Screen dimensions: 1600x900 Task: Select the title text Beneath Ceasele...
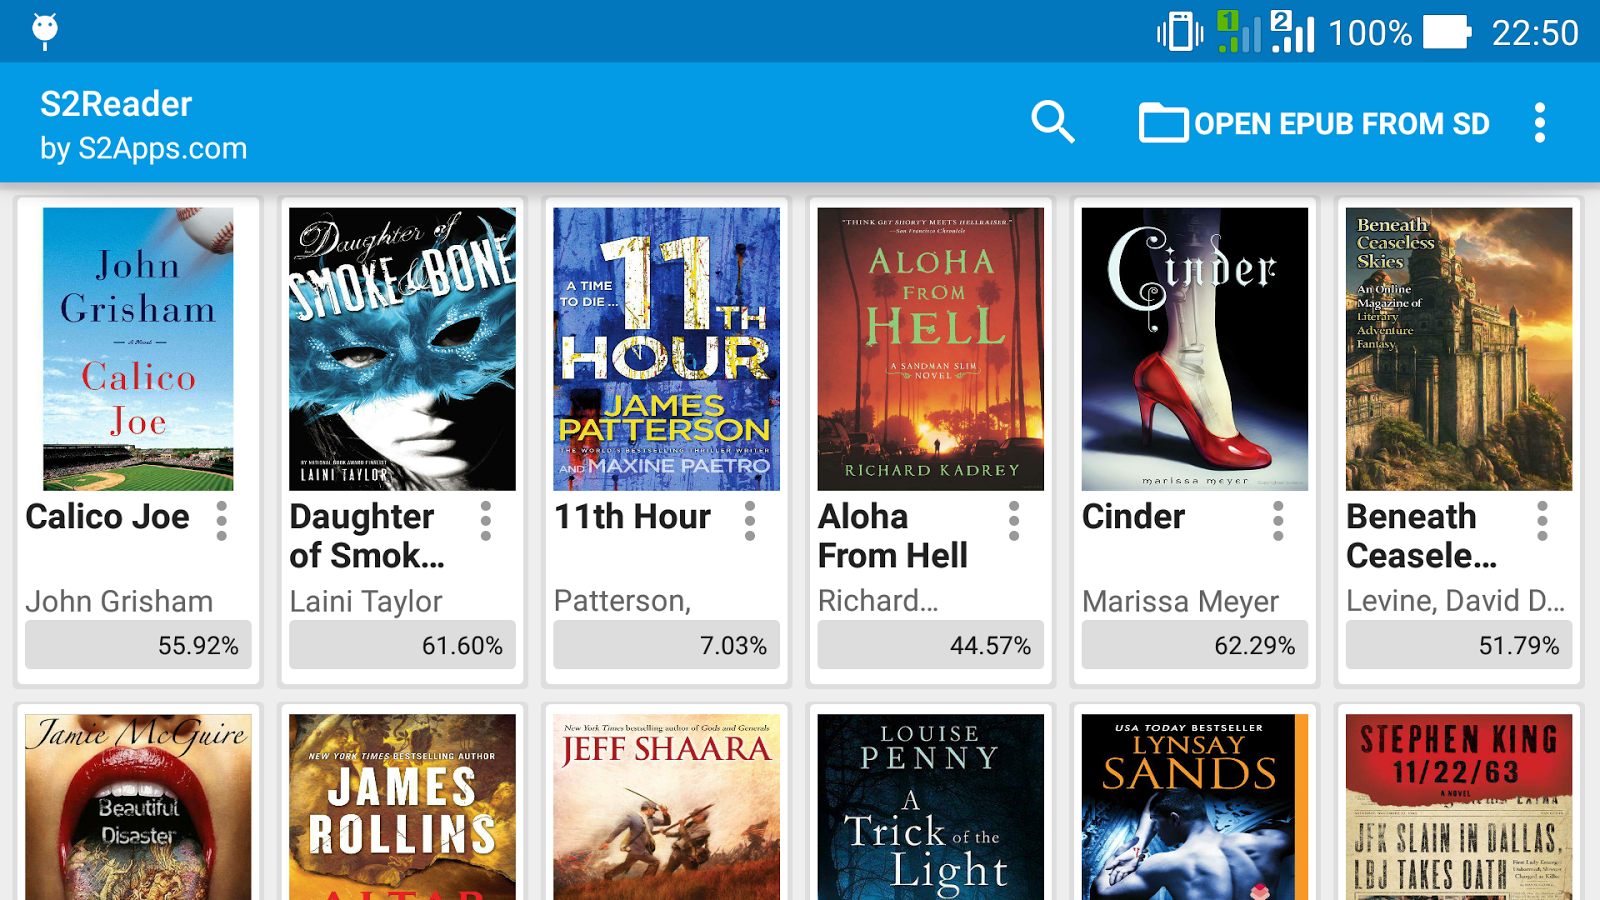point(1422,536)
